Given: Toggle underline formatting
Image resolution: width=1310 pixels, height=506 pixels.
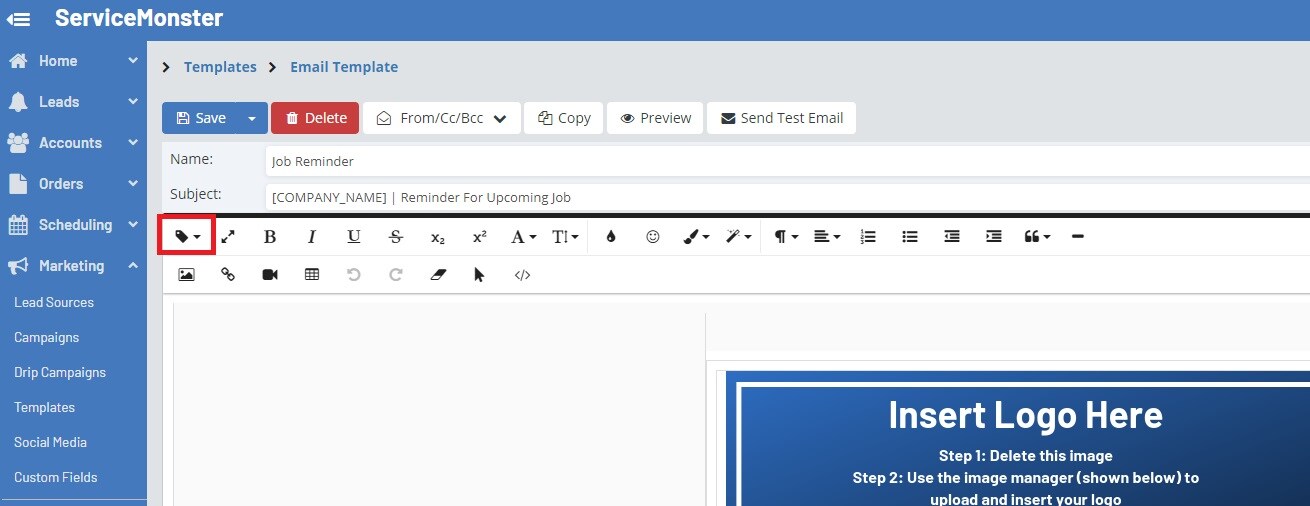Looking at the screenshot, I should (354, 237).
